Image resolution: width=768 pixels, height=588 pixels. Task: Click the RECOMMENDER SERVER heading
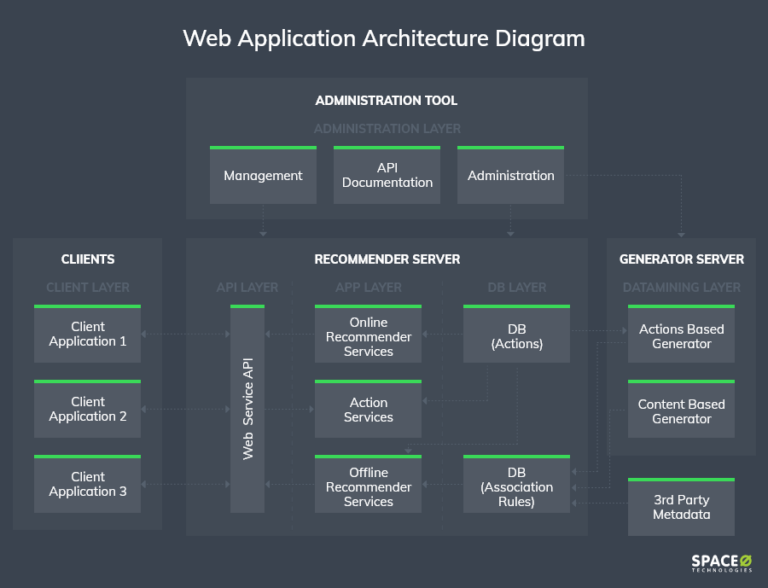pos(387,259)
